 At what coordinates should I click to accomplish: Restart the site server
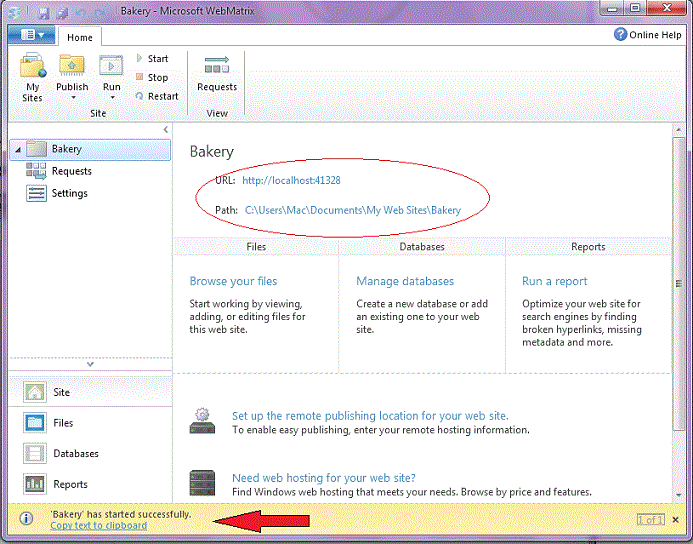point(157,96)
